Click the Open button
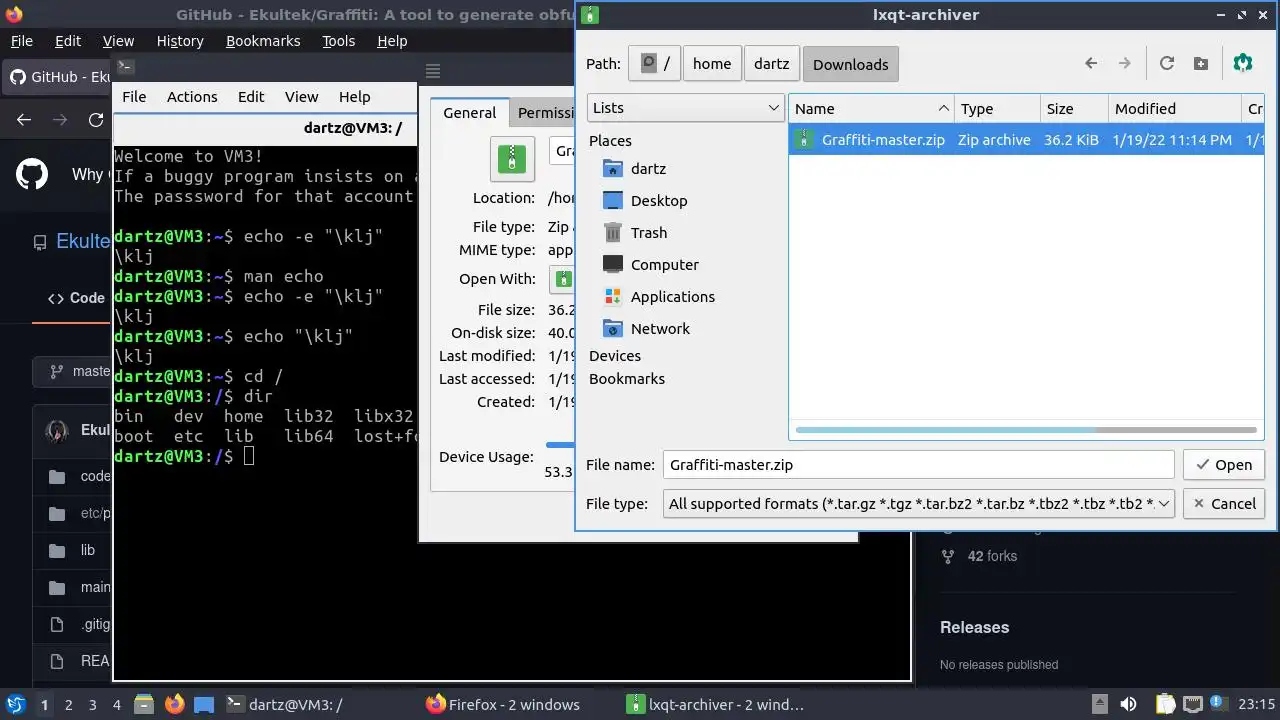The image size is (1280, 720). tap(1223, 465)
